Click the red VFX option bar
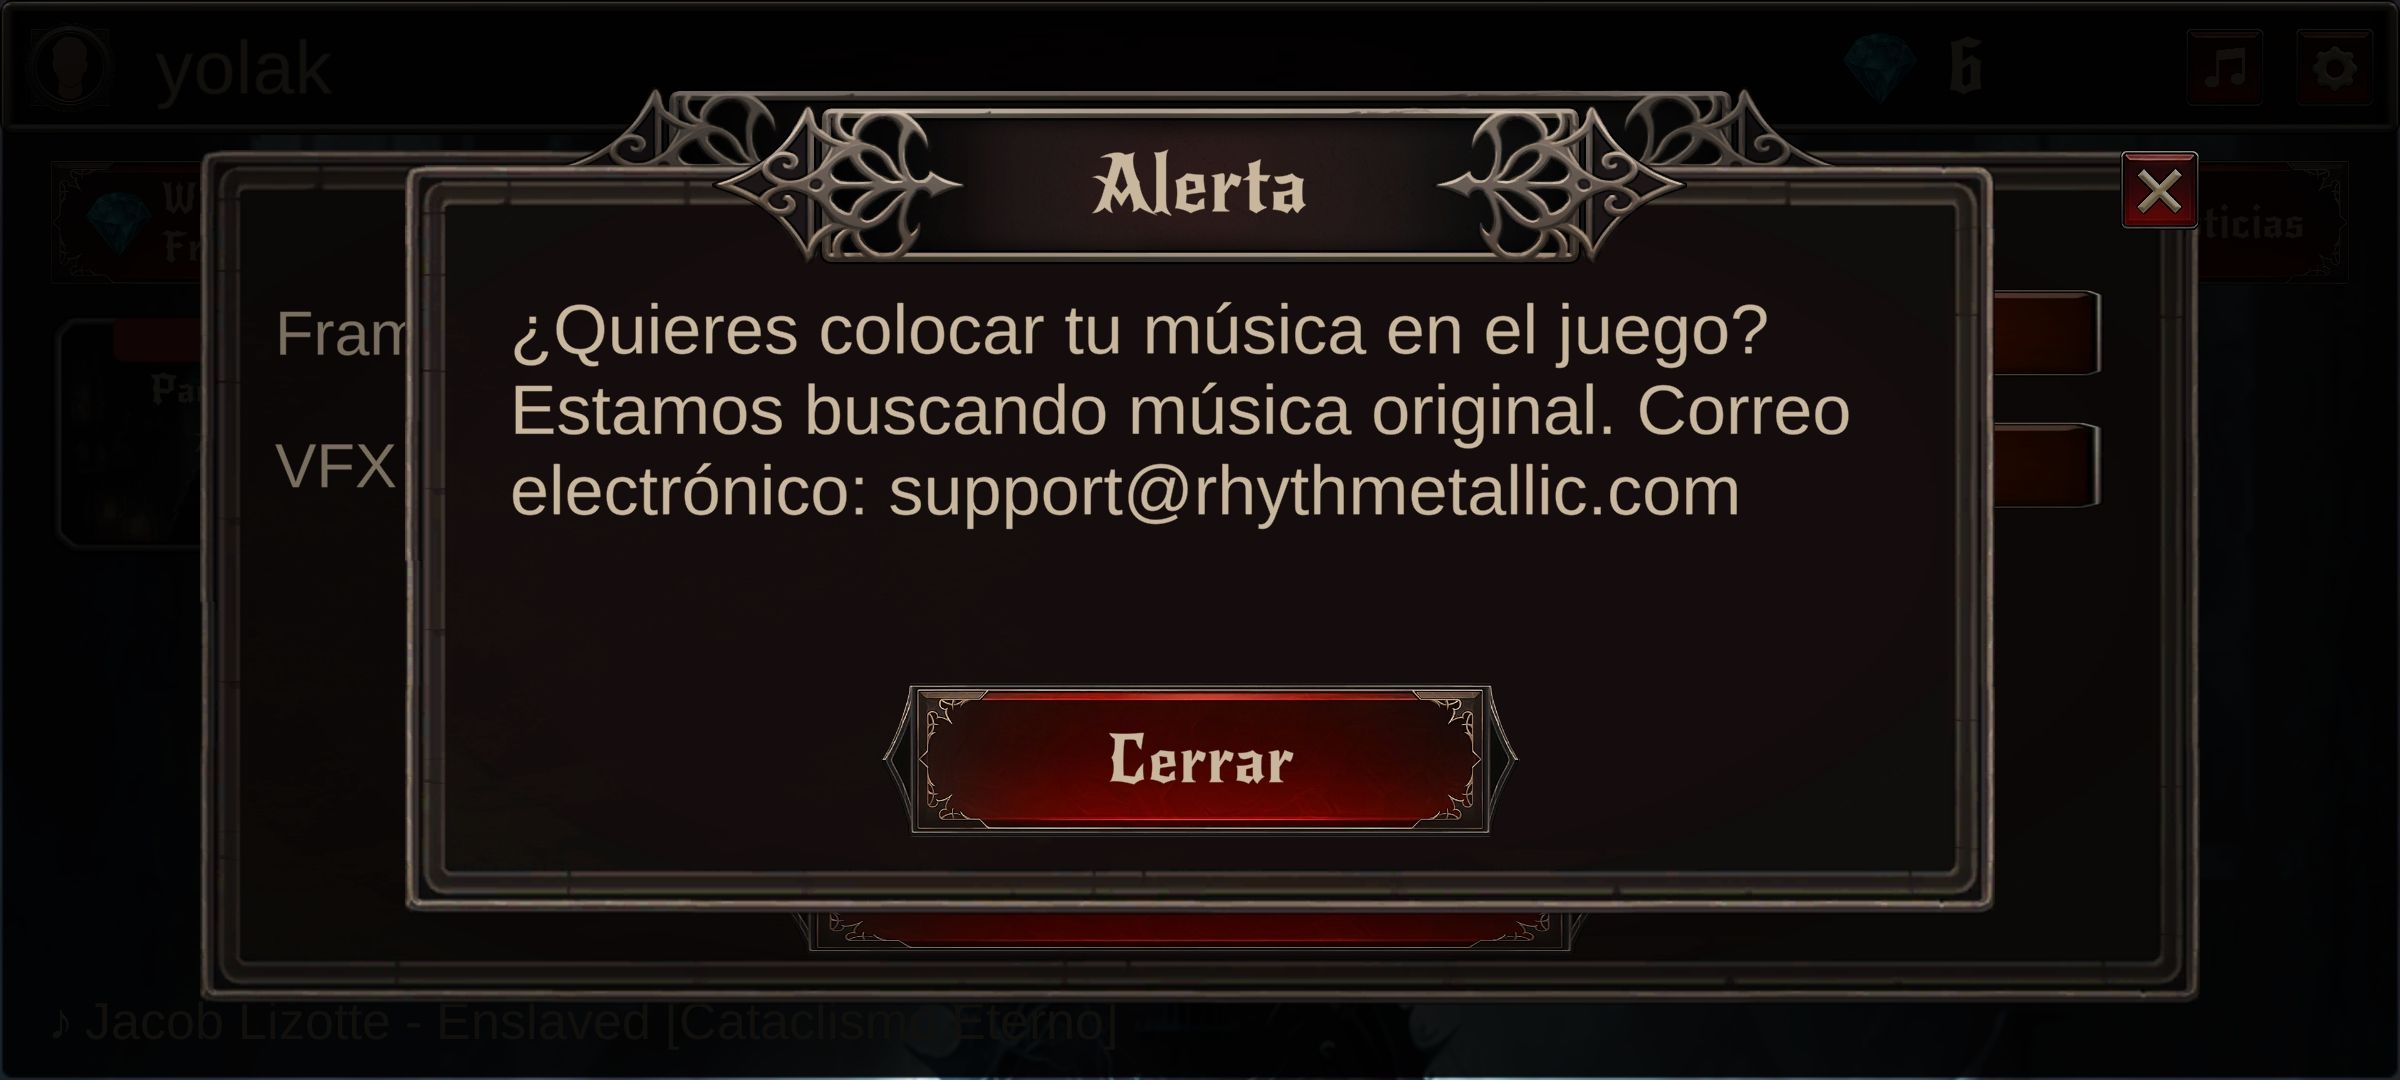2400x1080 pixels. tap(2046, 466)
